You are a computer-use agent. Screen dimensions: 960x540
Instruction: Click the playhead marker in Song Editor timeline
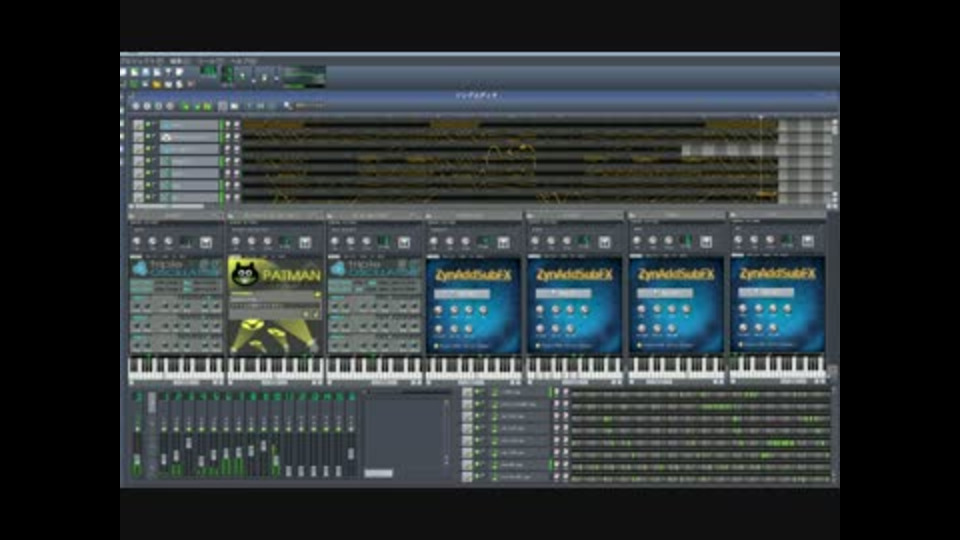[761, 116]
